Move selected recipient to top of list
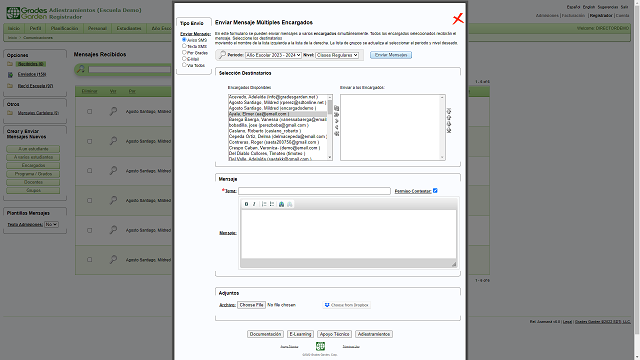The height and width of the screenshot is (360, 640). click(x=449, y=111)
